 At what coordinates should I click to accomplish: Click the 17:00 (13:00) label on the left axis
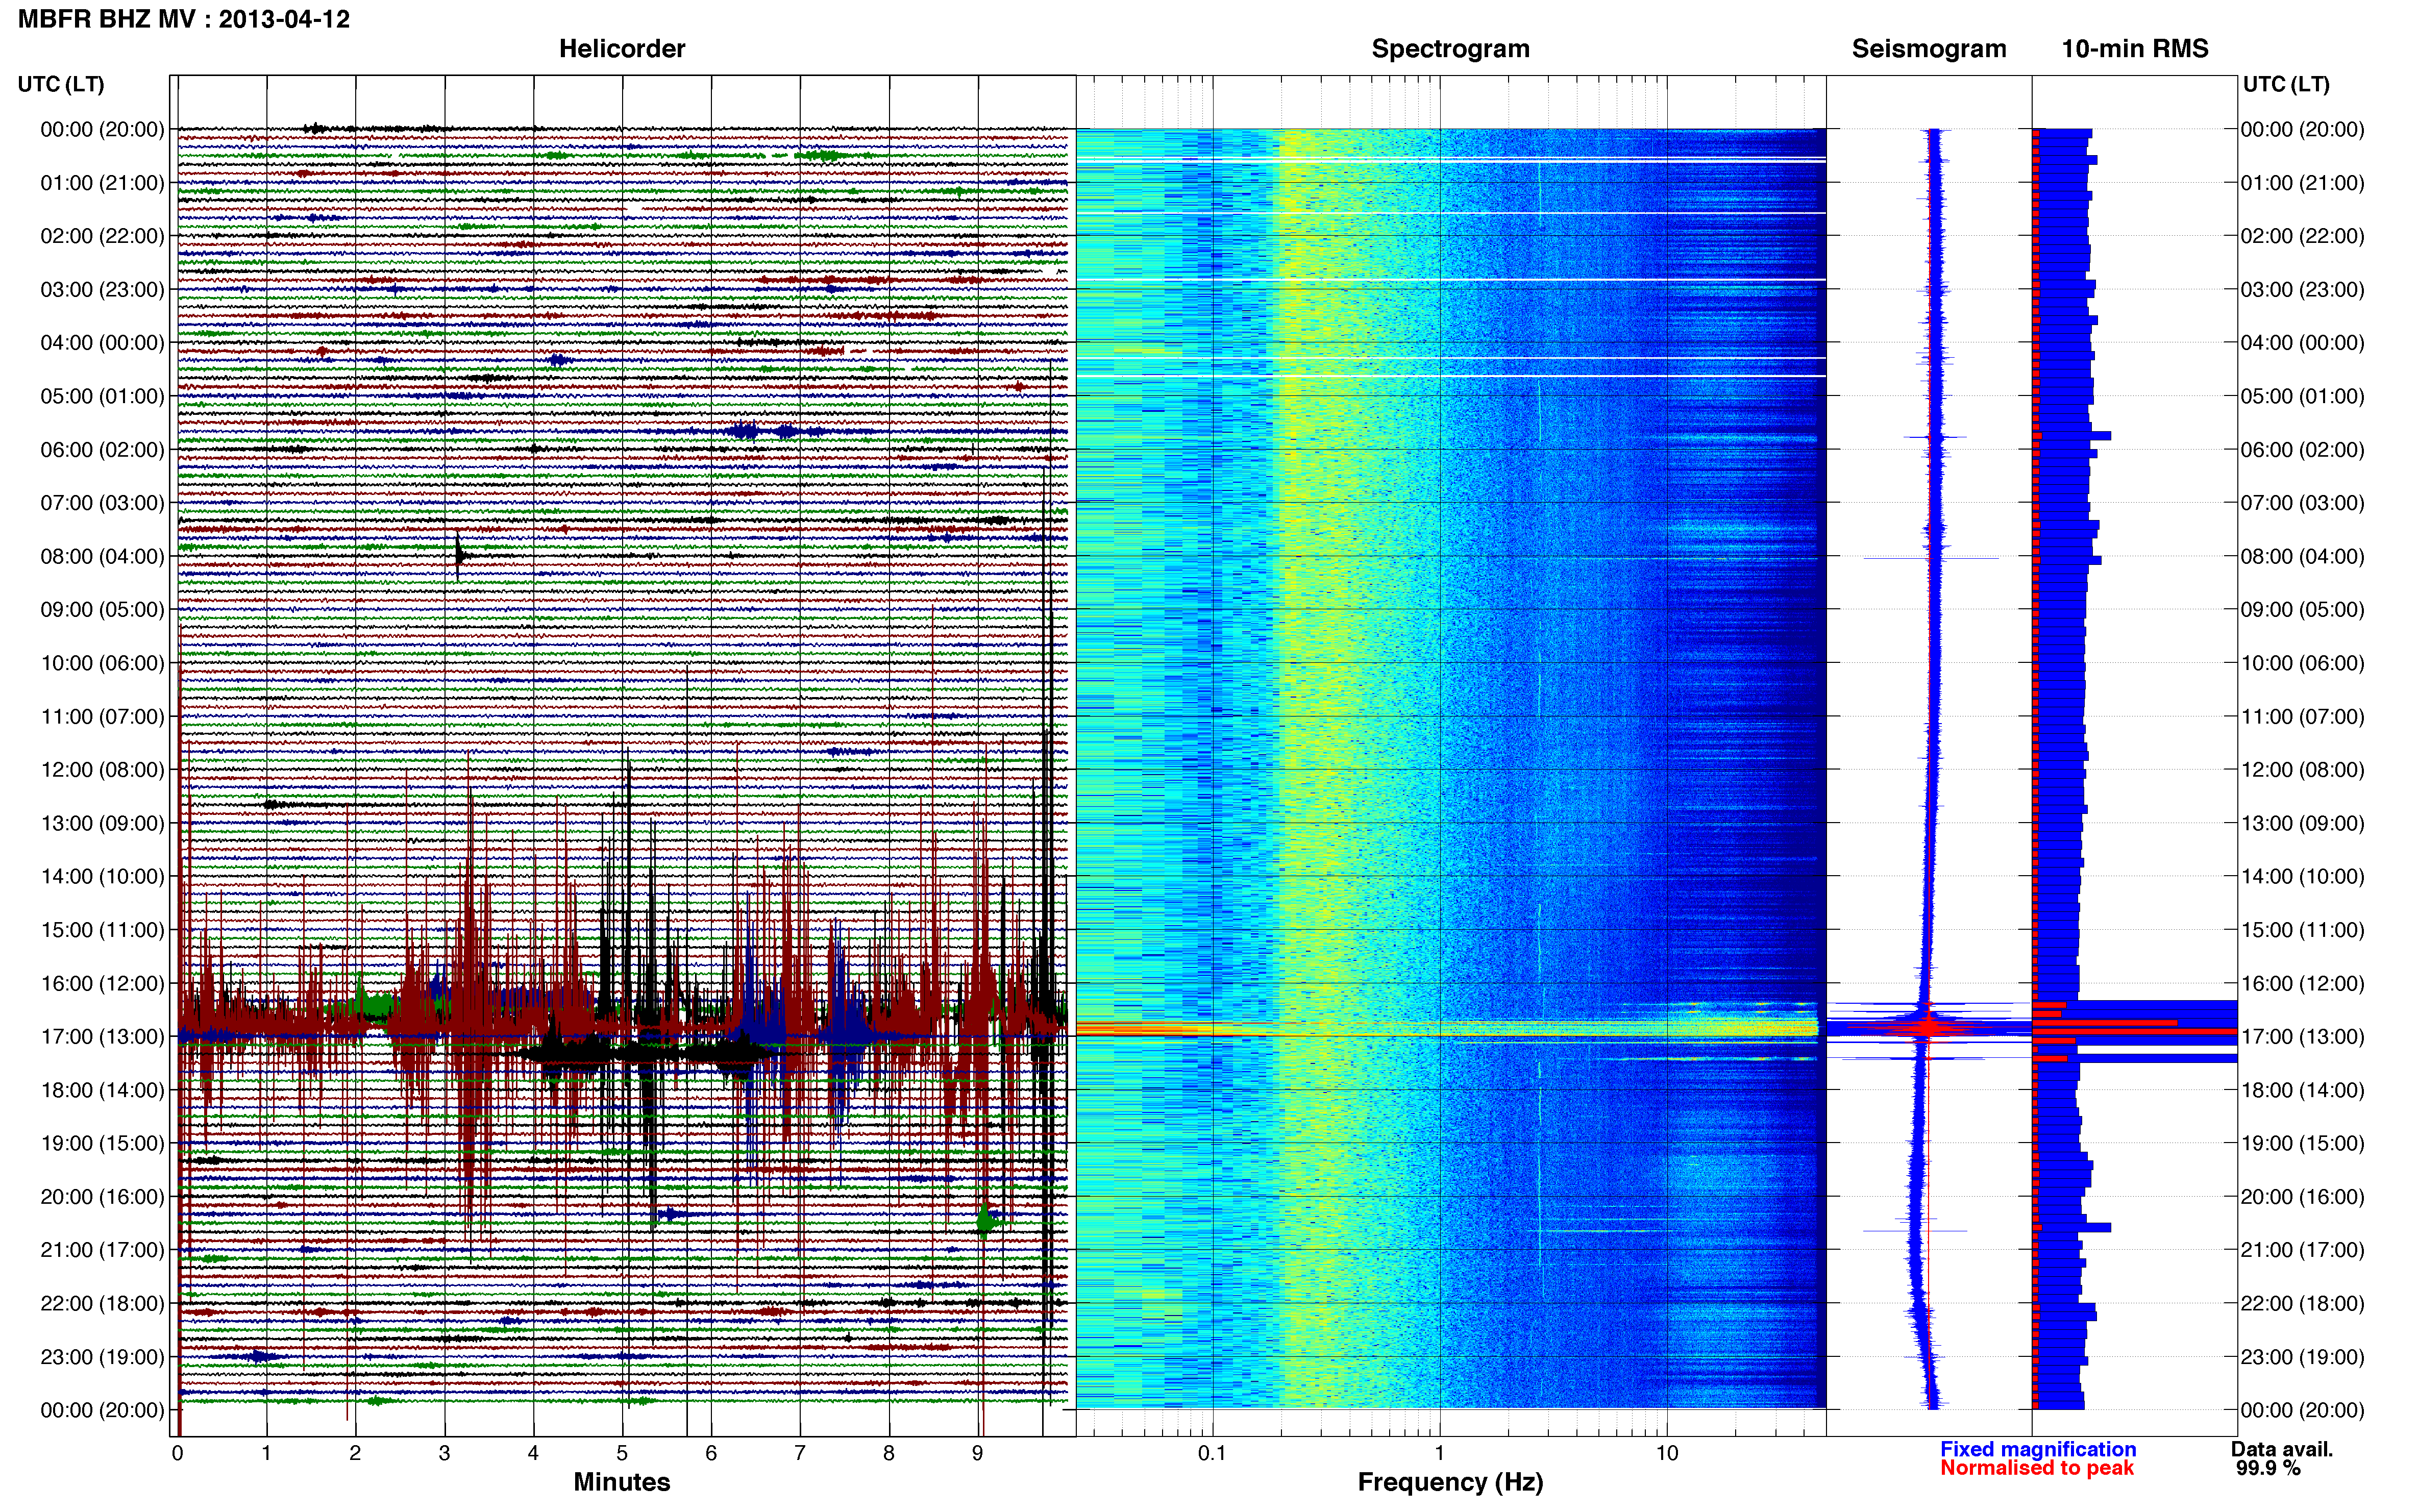pos(102,1037)
